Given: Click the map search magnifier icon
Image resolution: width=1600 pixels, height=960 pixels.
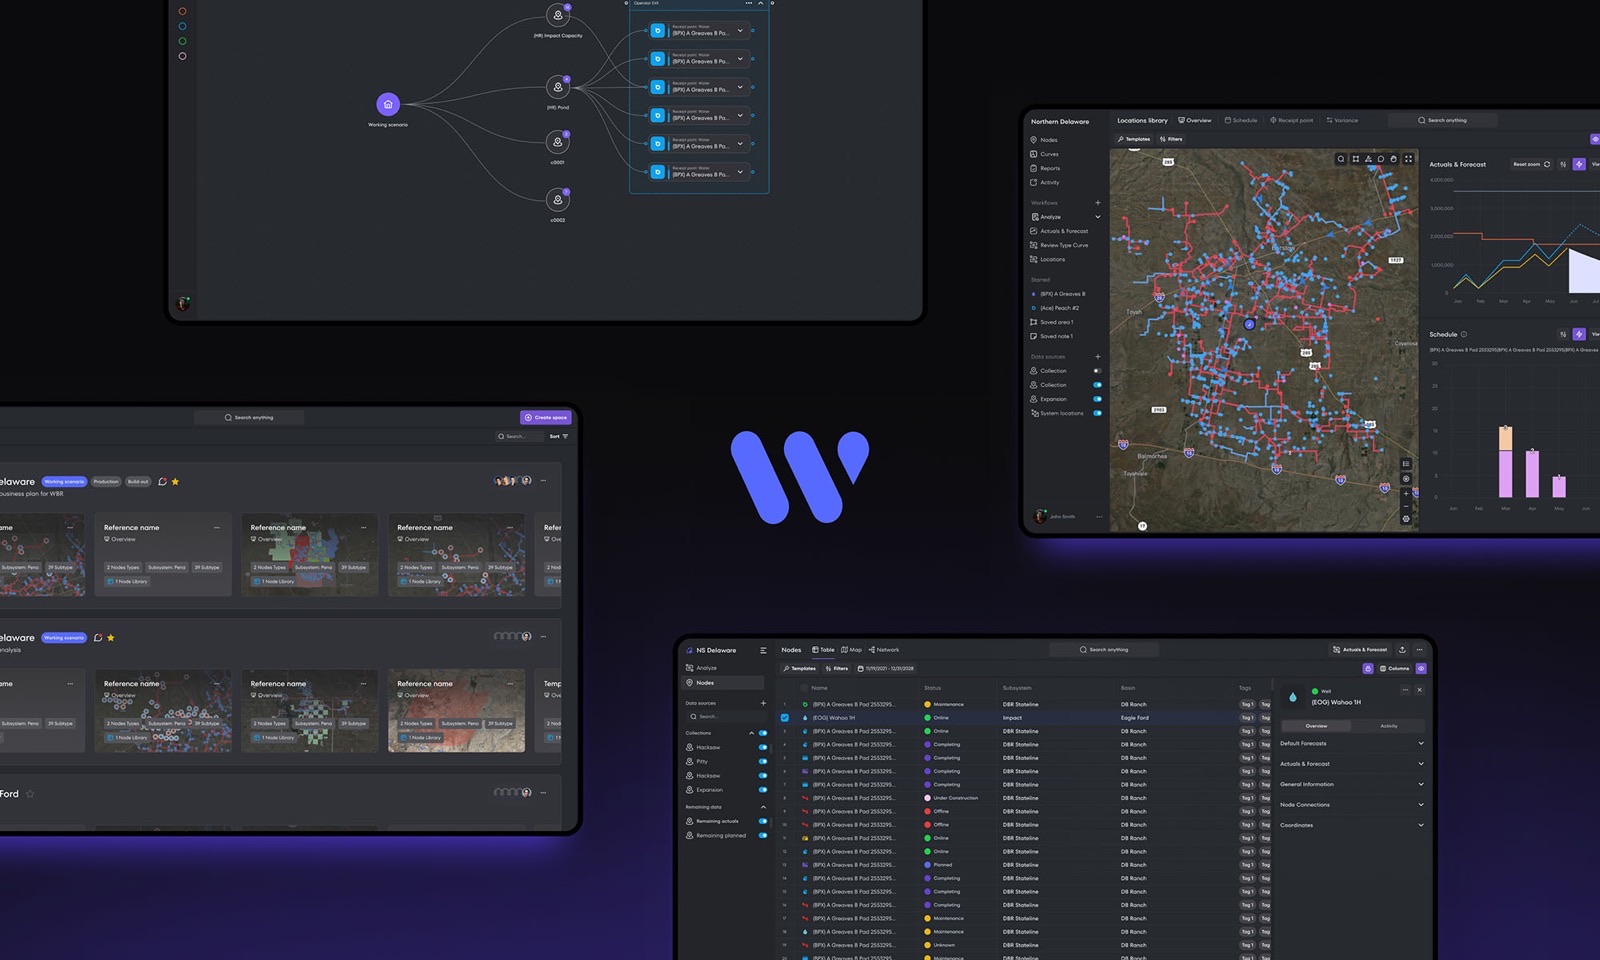Looking at the screenshot, I should point(1342,159).
